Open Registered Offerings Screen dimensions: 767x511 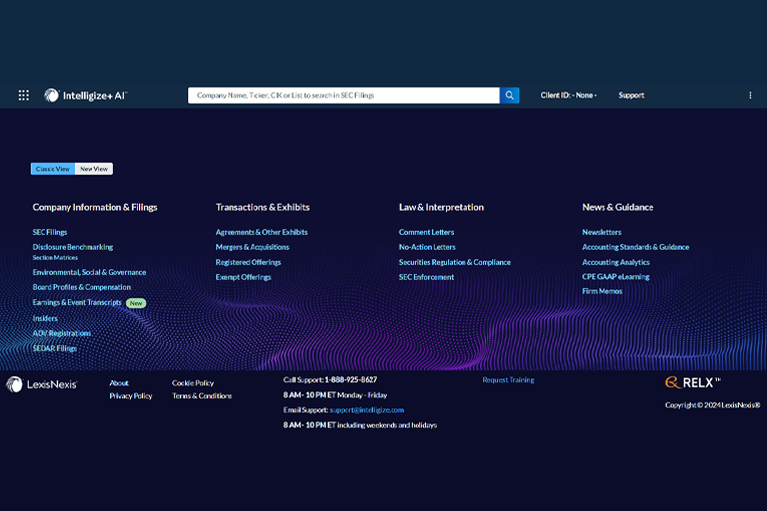click(x=248, y=262)
